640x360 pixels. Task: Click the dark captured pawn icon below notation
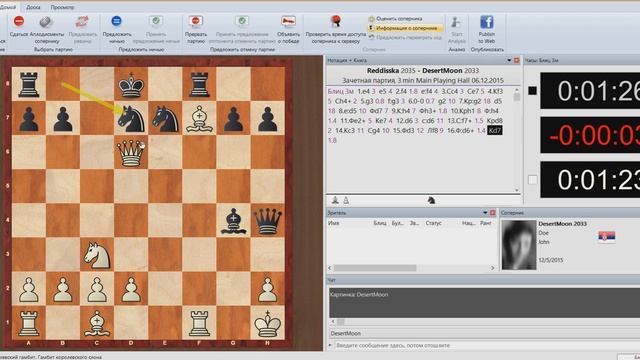click(x=335, y=200)
